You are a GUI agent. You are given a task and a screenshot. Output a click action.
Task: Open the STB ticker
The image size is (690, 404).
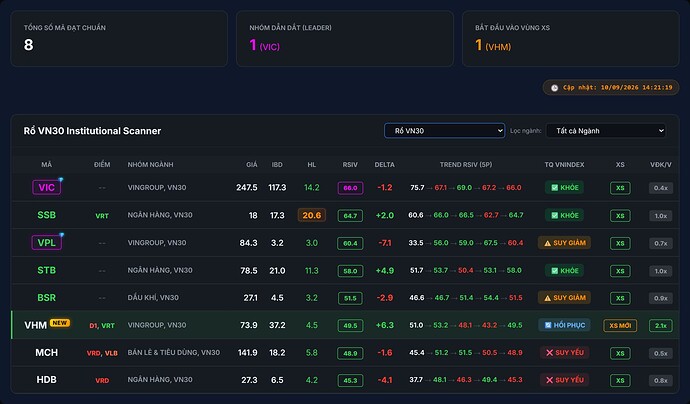47,270
